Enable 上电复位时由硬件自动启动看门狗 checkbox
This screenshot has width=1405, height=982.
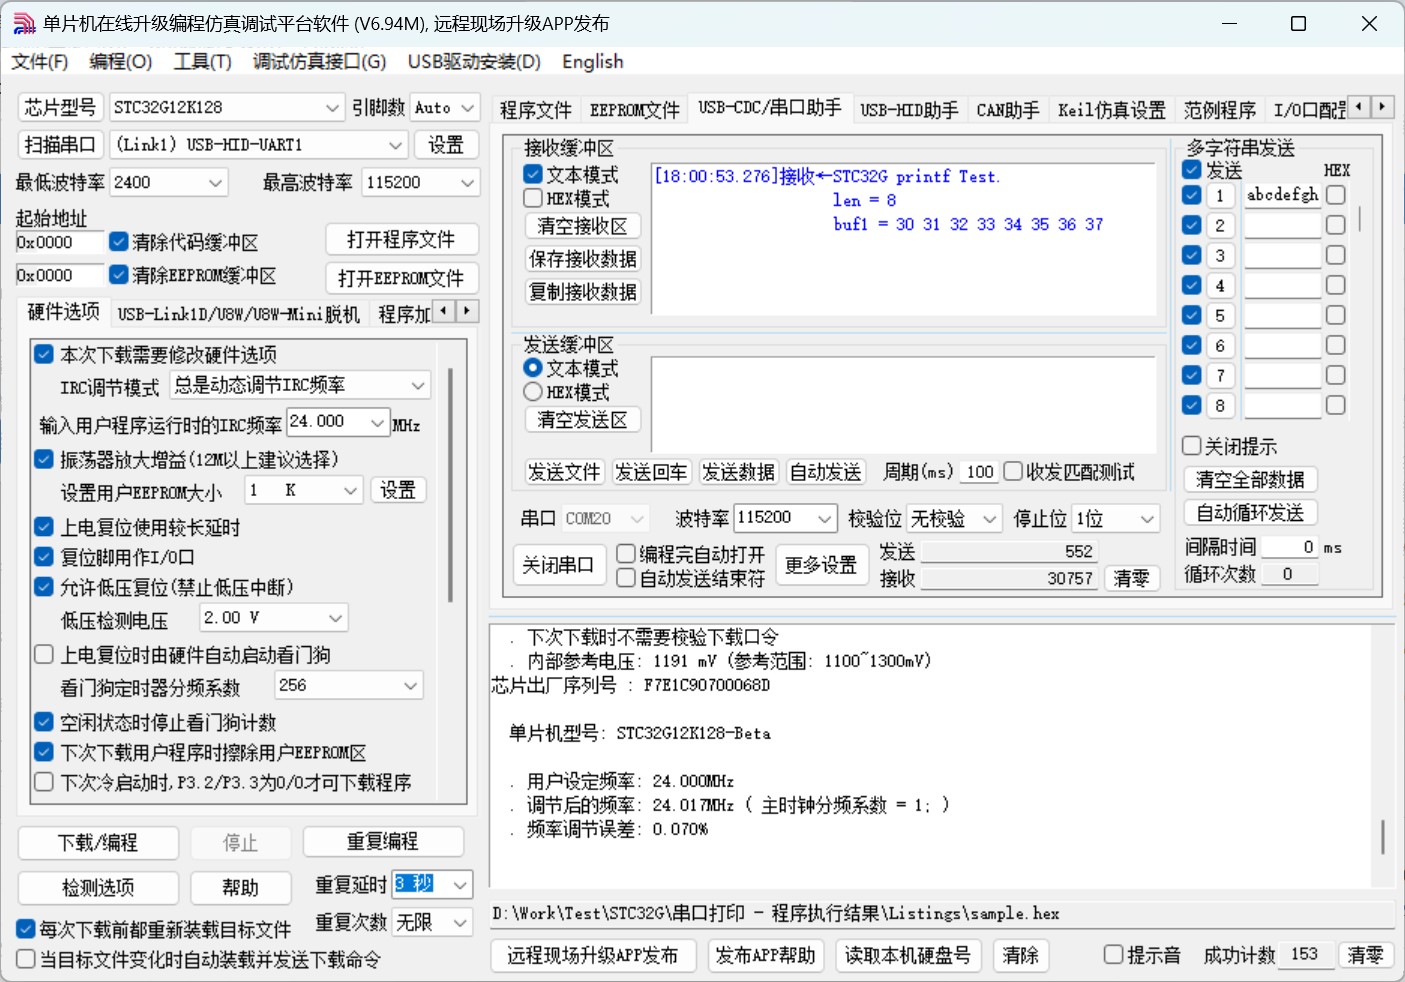(44, 655)
